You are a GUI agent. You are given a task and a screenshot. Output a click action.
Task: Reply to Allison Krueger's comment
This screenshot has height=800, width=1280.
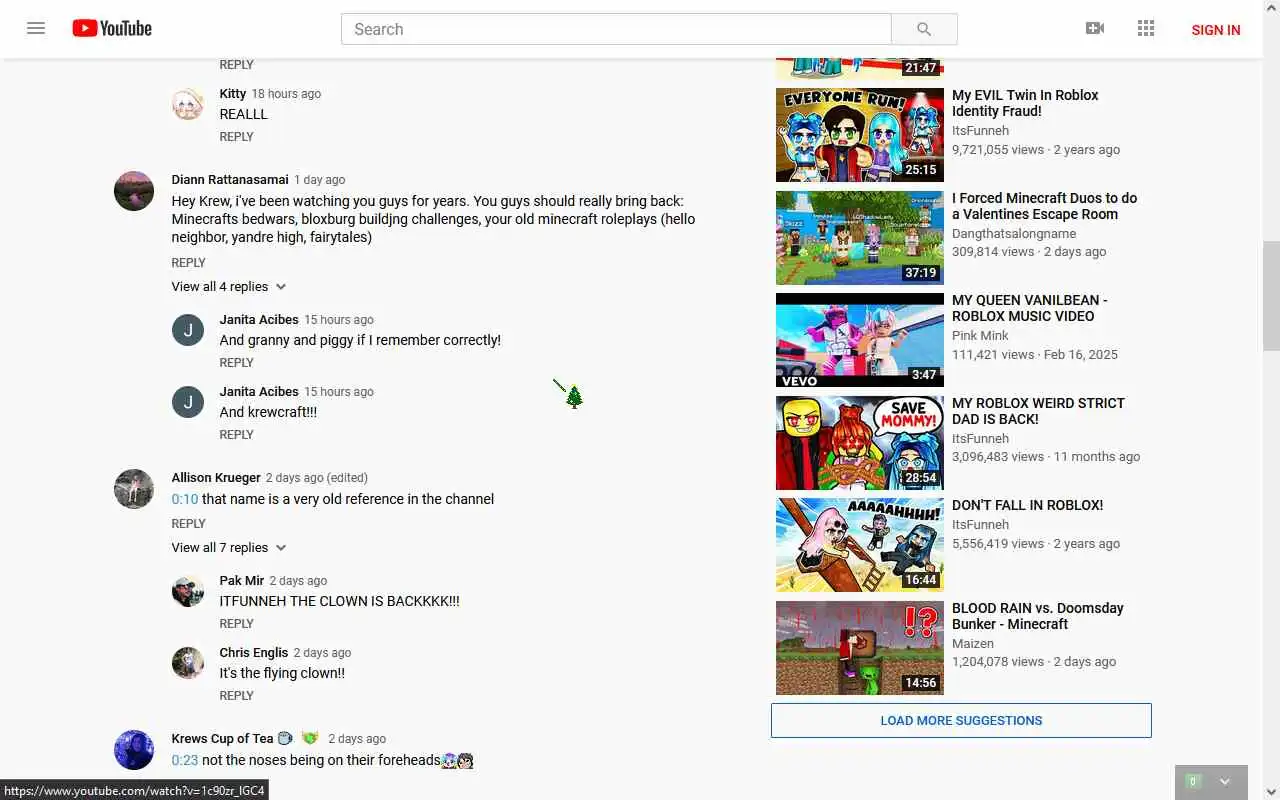pyautogui.click(x=189, y=524)
